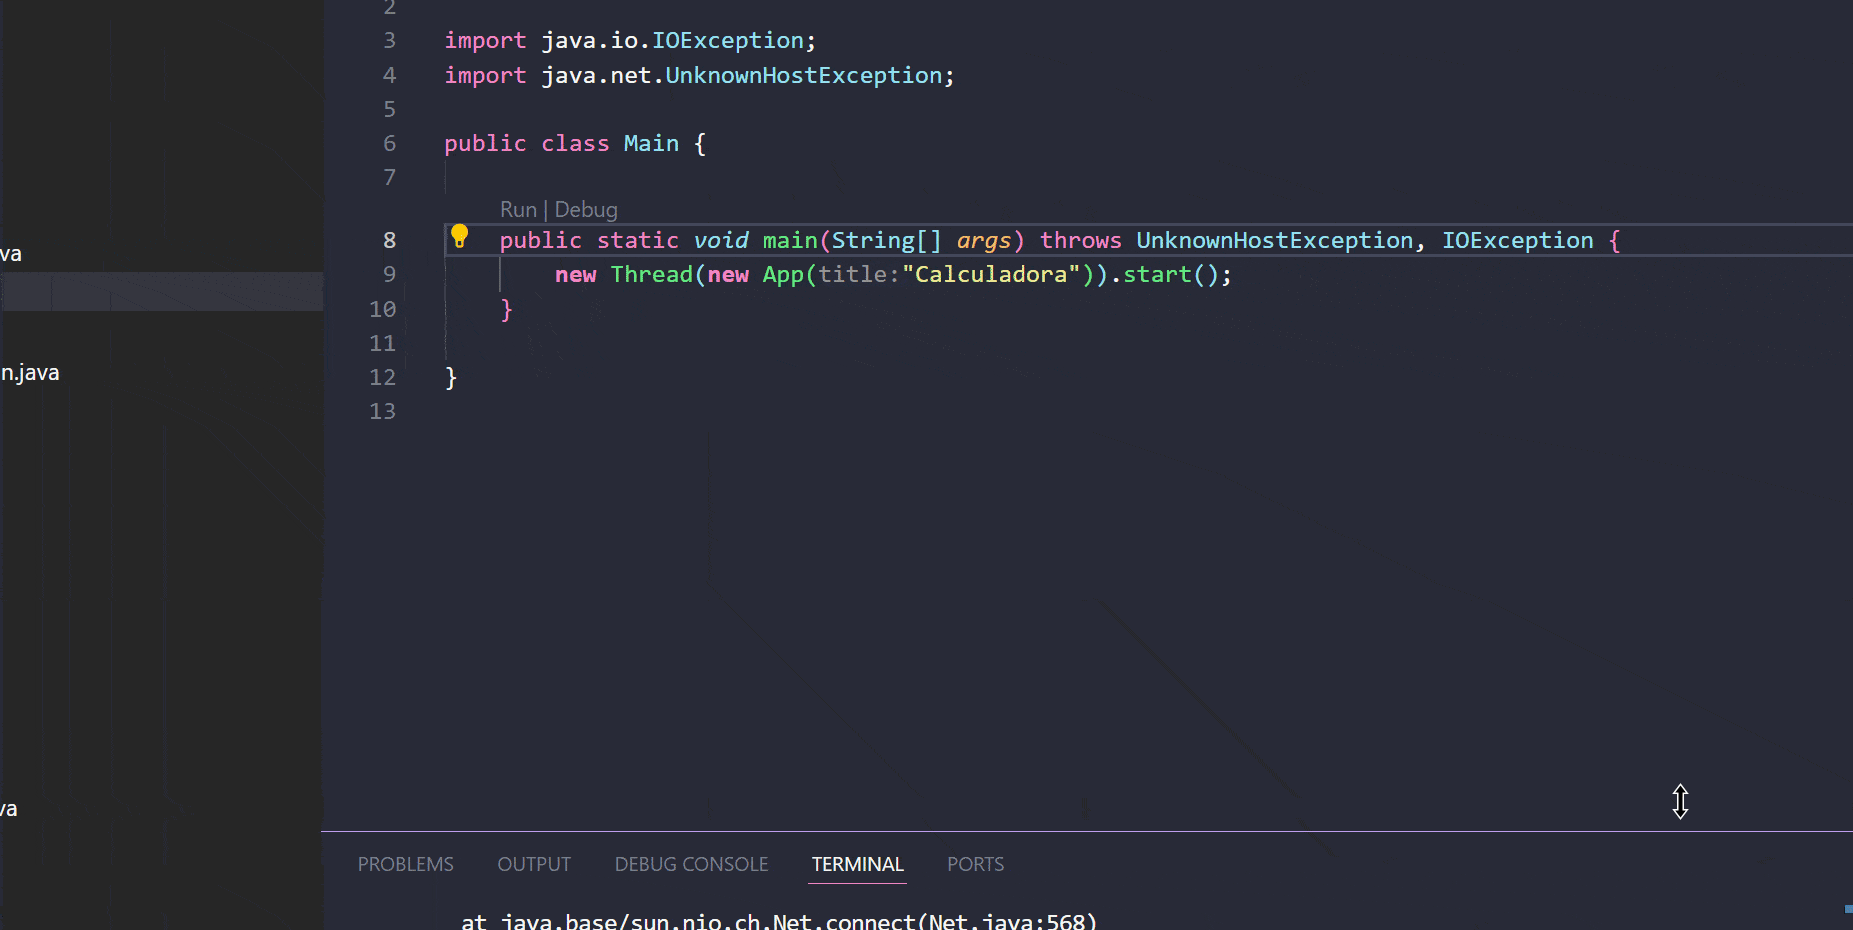The image size is (1853, 930).
Task: Click line number 13 in the gutter
Action: [x=383, y=412]
